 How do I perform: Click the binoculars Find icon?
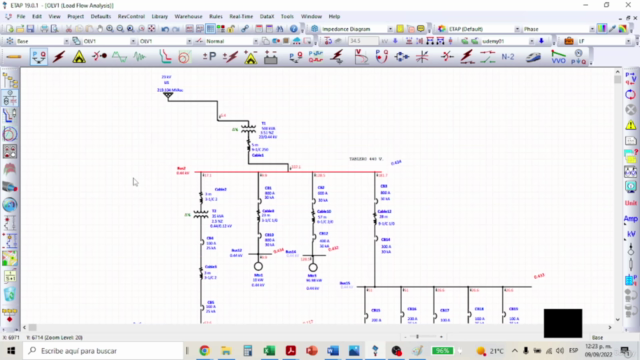[x=280, y=29]
